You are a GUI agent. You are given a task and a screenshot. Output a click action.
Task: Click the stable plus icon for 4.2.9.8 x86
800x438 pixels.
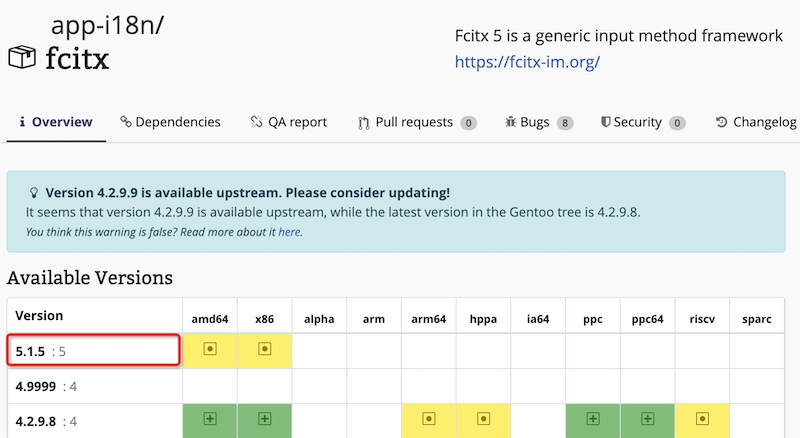(x=264, y=419)
